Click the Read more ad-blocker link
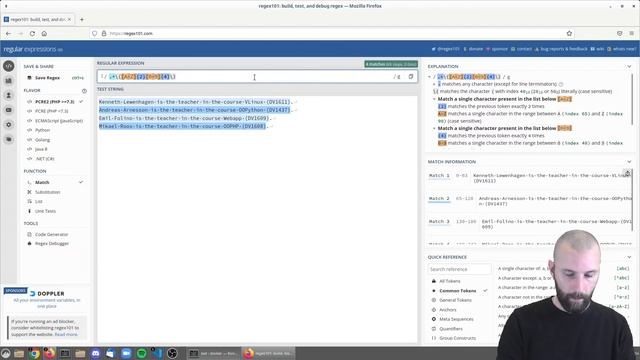640x360 pixels. pos(66,334)
